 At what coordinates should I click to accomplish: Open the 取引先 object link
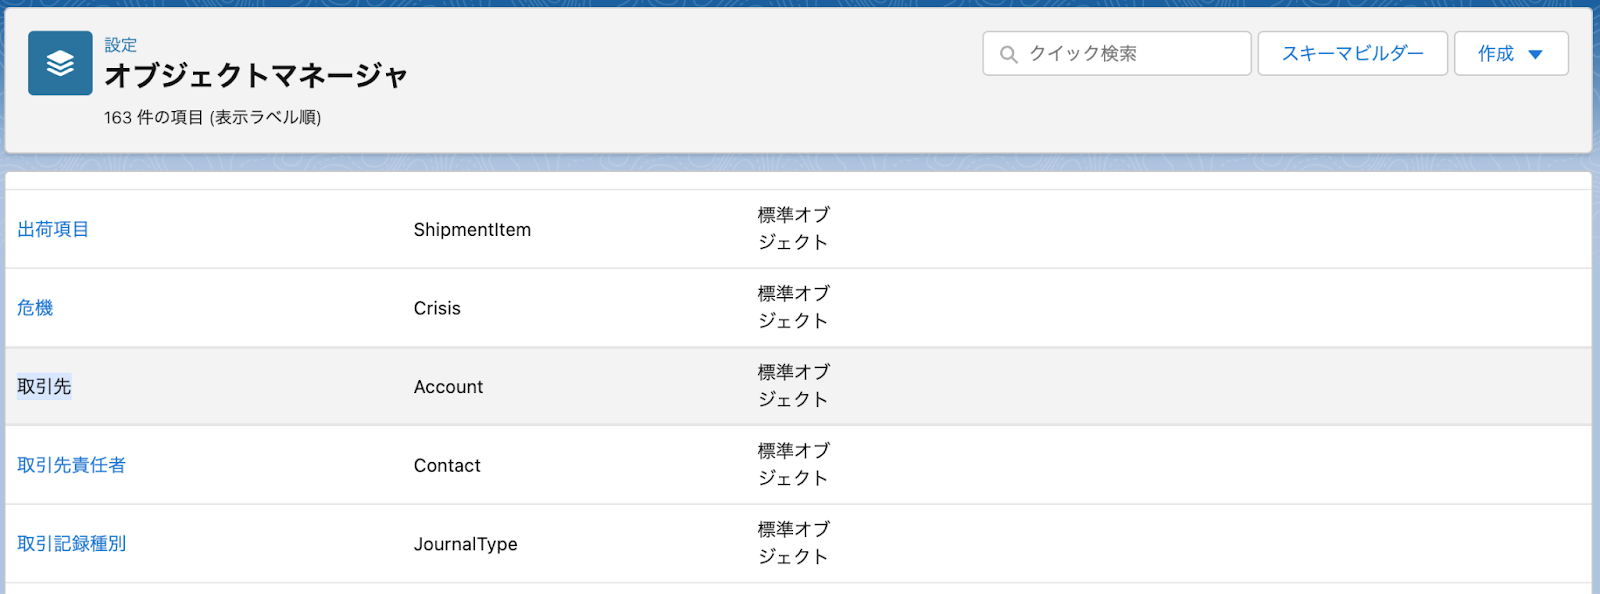click(x=44, y=386)
